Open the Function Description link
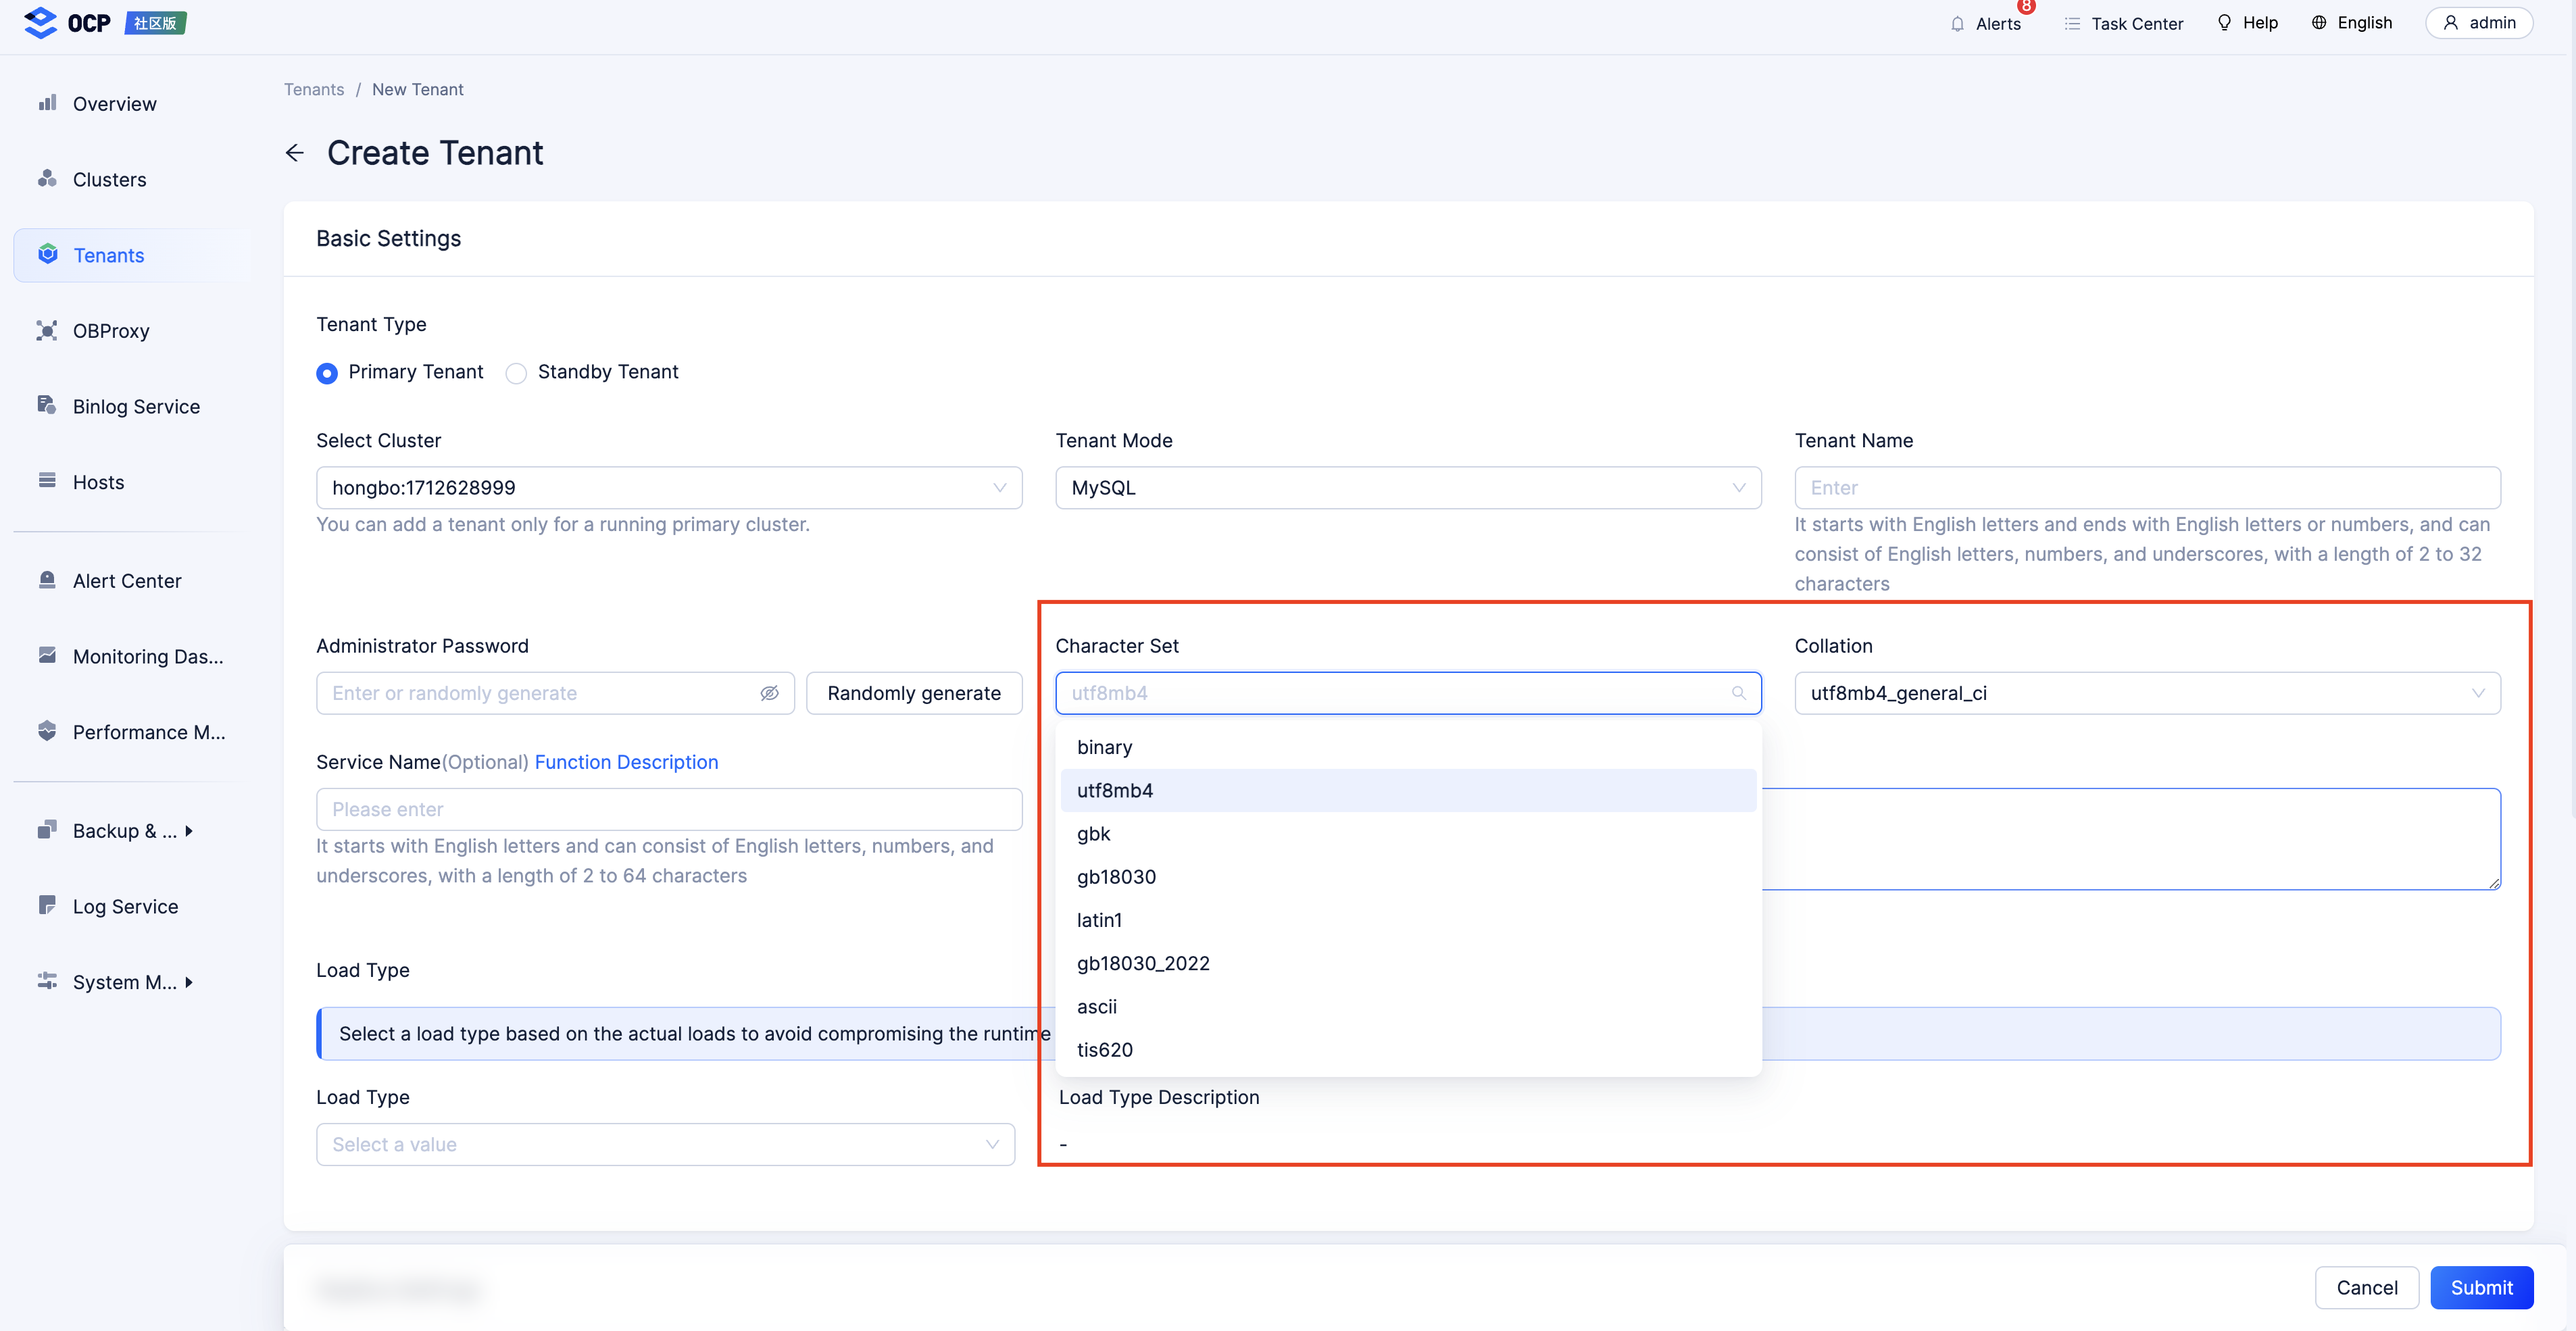This screenshot has height=1331, width=2576. pos(626,762)
